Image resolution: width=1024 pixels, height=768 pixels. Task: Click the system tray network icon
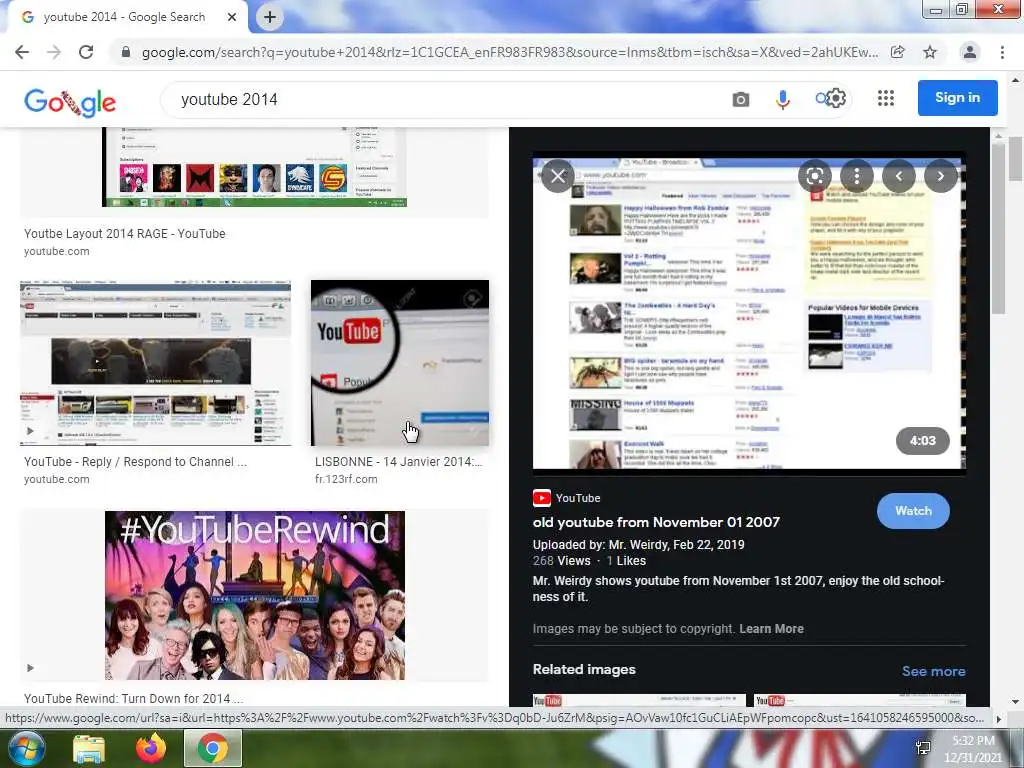click(923, 748)
